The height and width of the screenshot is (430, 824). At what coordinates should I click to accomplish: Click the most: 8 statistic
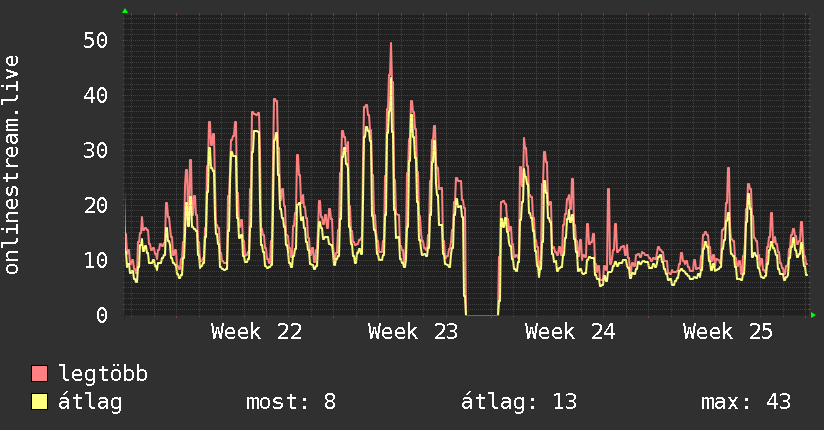[291, 402]
